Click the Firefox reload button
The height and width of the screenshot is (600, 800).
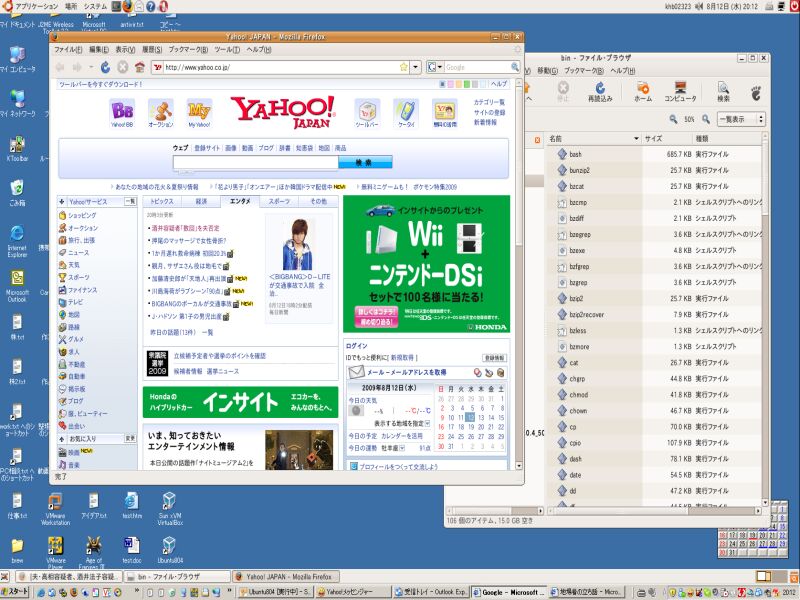105,67
